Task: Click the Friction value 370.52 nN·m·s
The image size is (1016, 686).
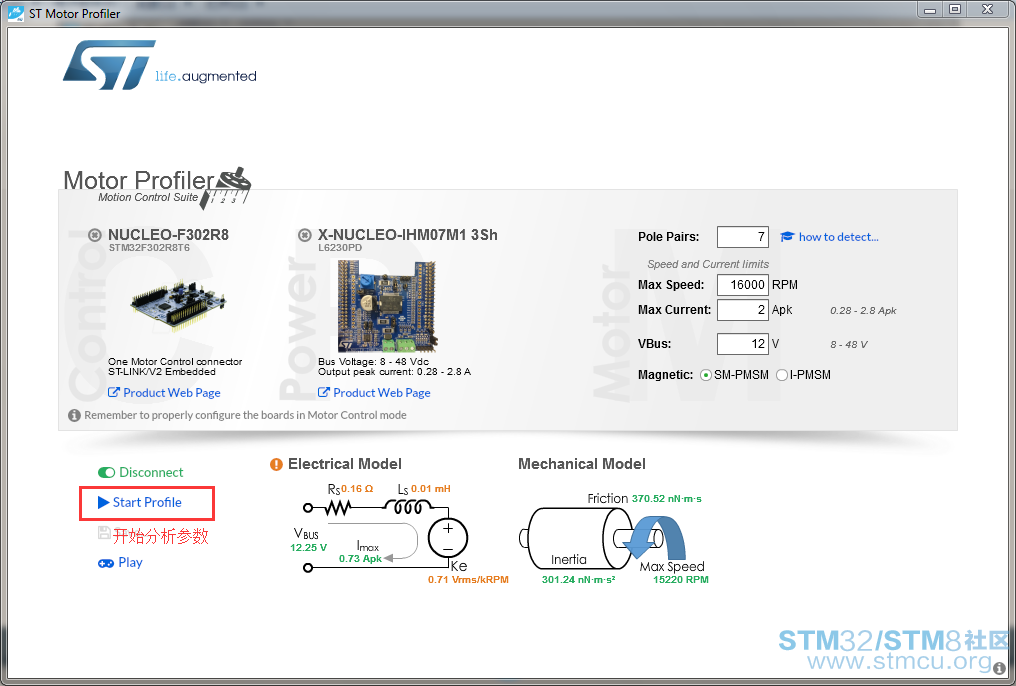Action: (667, 499)
